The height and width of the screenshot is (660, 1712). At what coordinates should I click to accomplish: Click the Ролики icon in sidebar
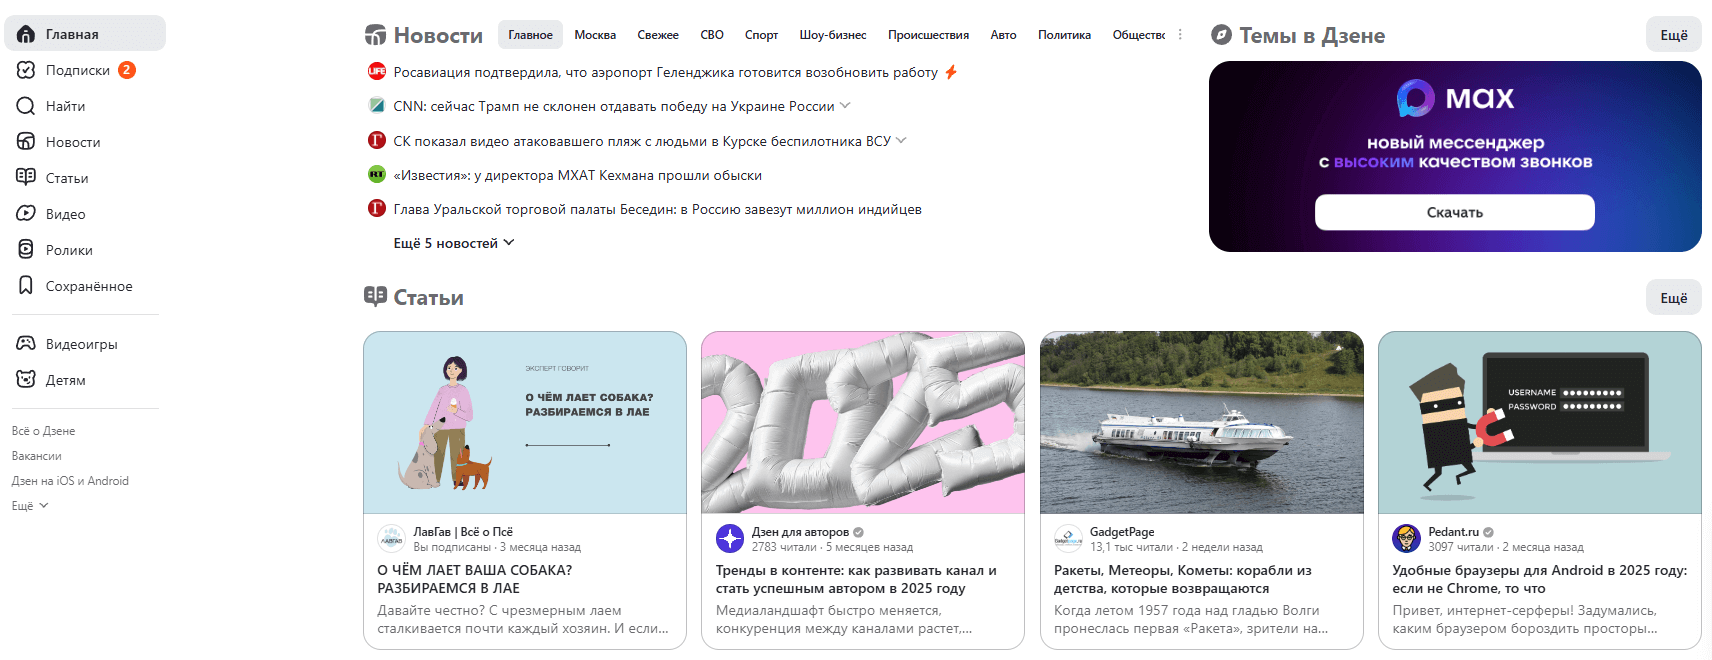26,249
